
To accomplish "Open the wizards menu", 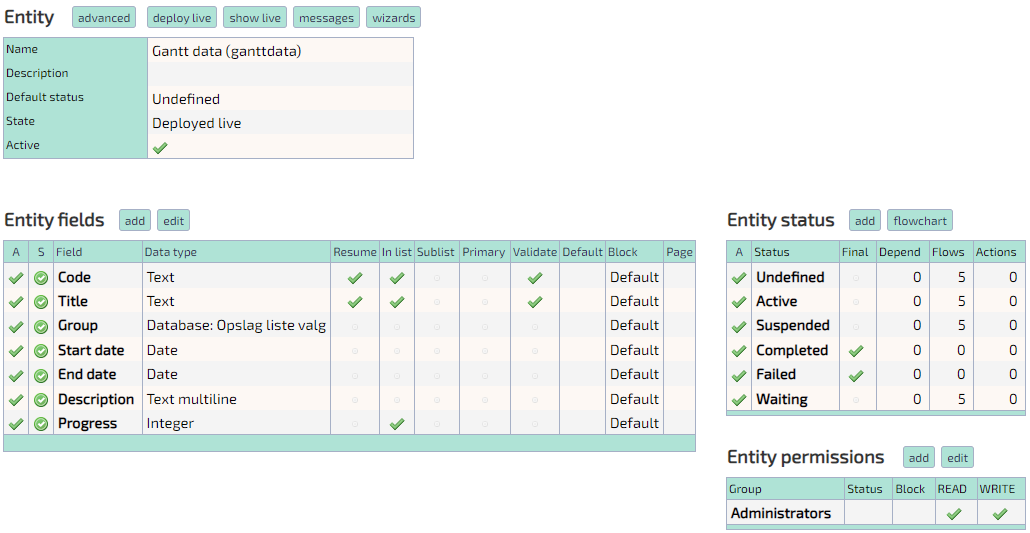I will coord(393,18).
